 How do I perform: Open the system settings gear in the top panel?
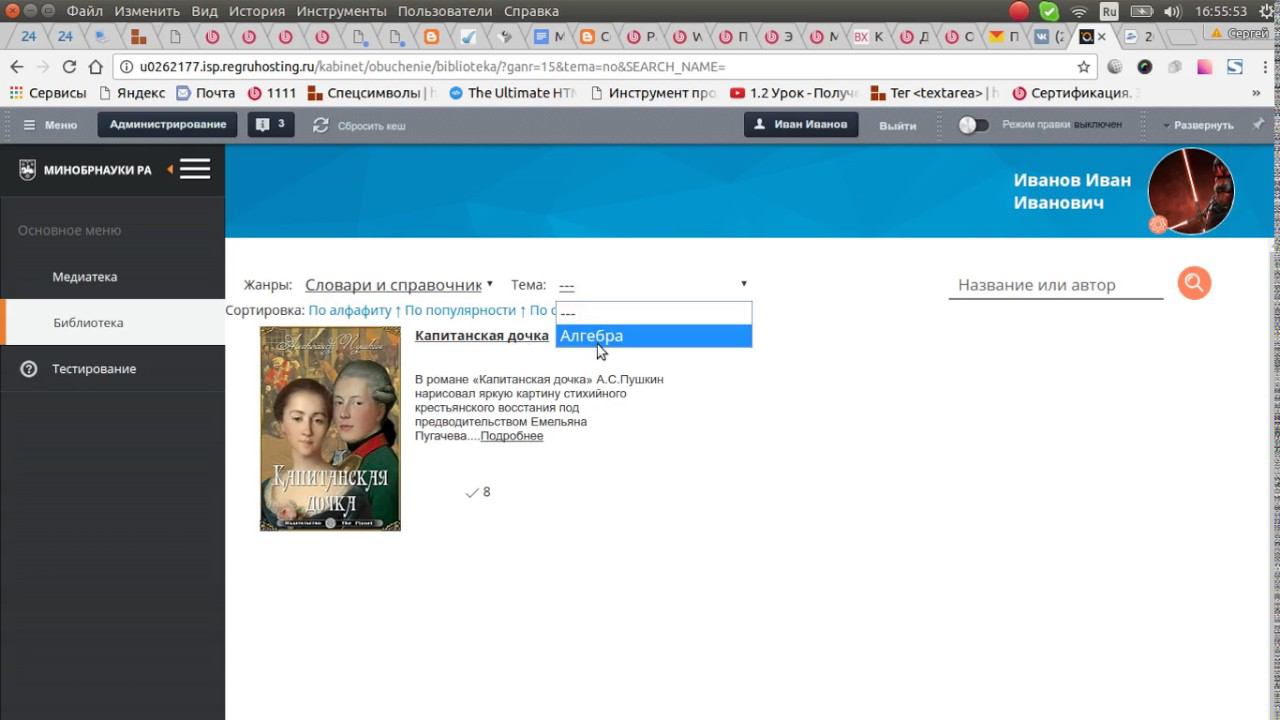point(1265,12)
